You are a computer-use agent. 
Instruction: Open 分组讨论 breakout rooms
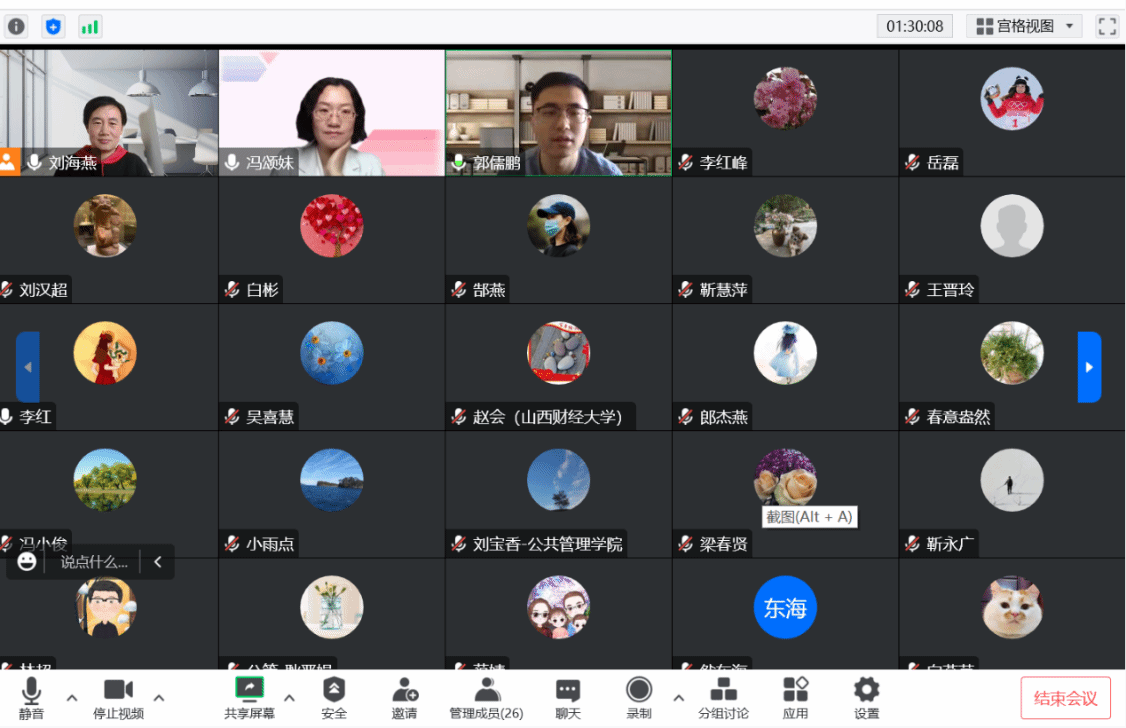(x=723, y=697)
